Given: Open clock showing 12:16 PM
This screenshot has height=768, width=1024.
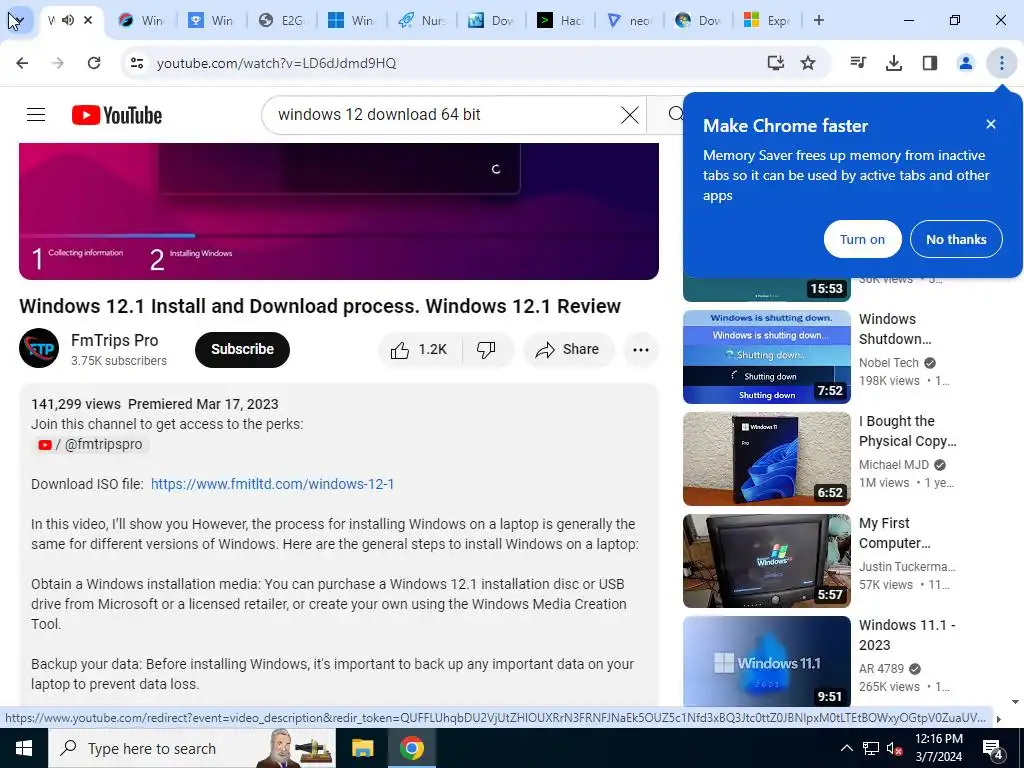Looking at the screenshot, I should [938, 748].
